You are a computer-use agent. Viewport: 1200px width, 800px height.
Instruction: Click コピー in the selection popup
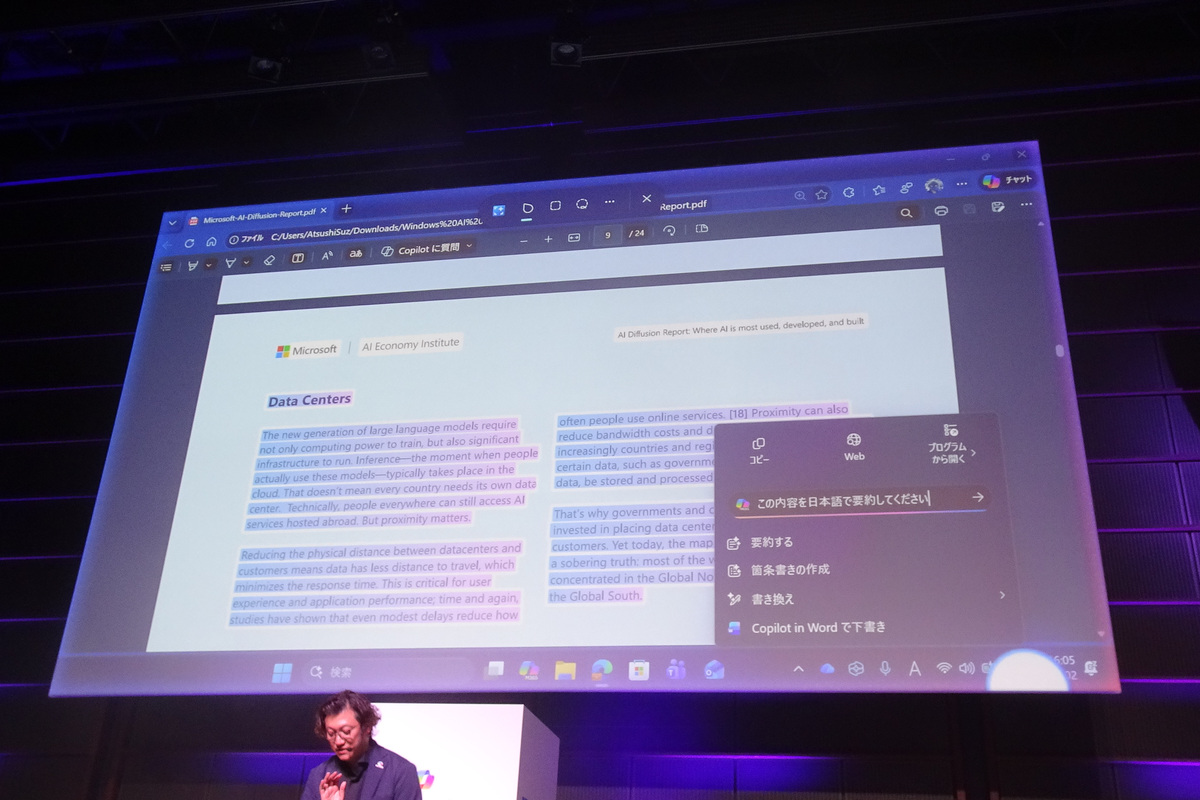coord(759,450)
